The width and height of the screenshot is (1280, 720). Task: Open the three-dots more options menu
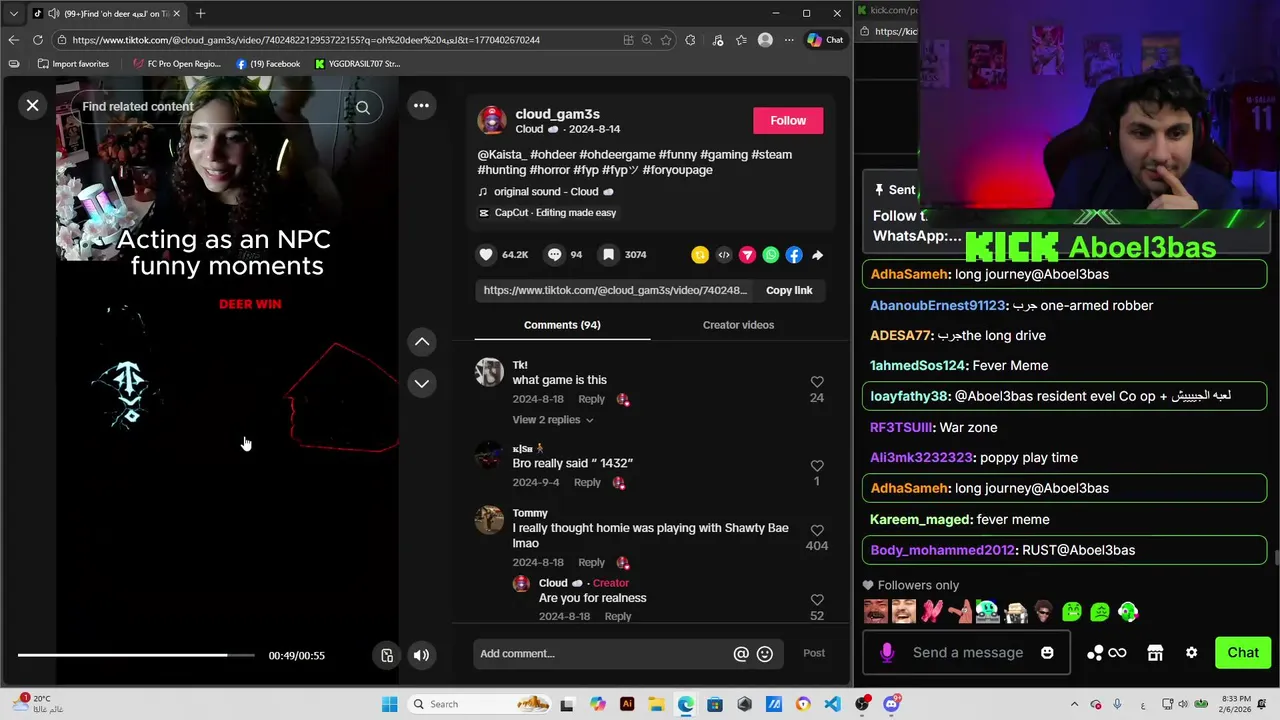[x=421, y=105]
